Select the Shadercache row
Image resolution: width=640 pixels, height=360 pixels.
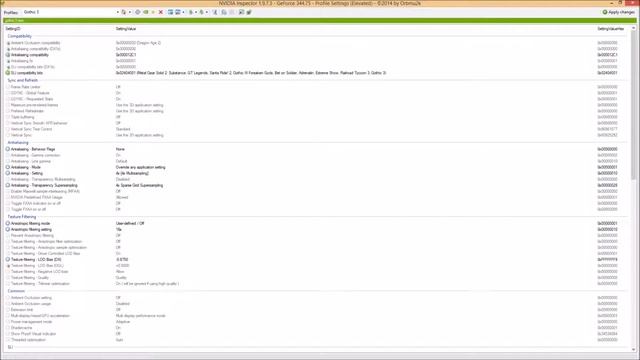click(316, 328)
